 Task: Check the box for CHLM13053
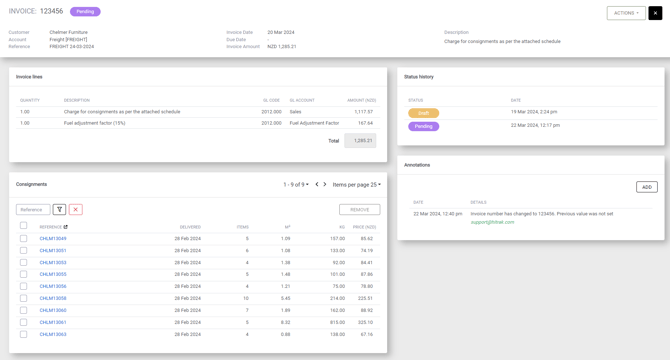(24, 262)
